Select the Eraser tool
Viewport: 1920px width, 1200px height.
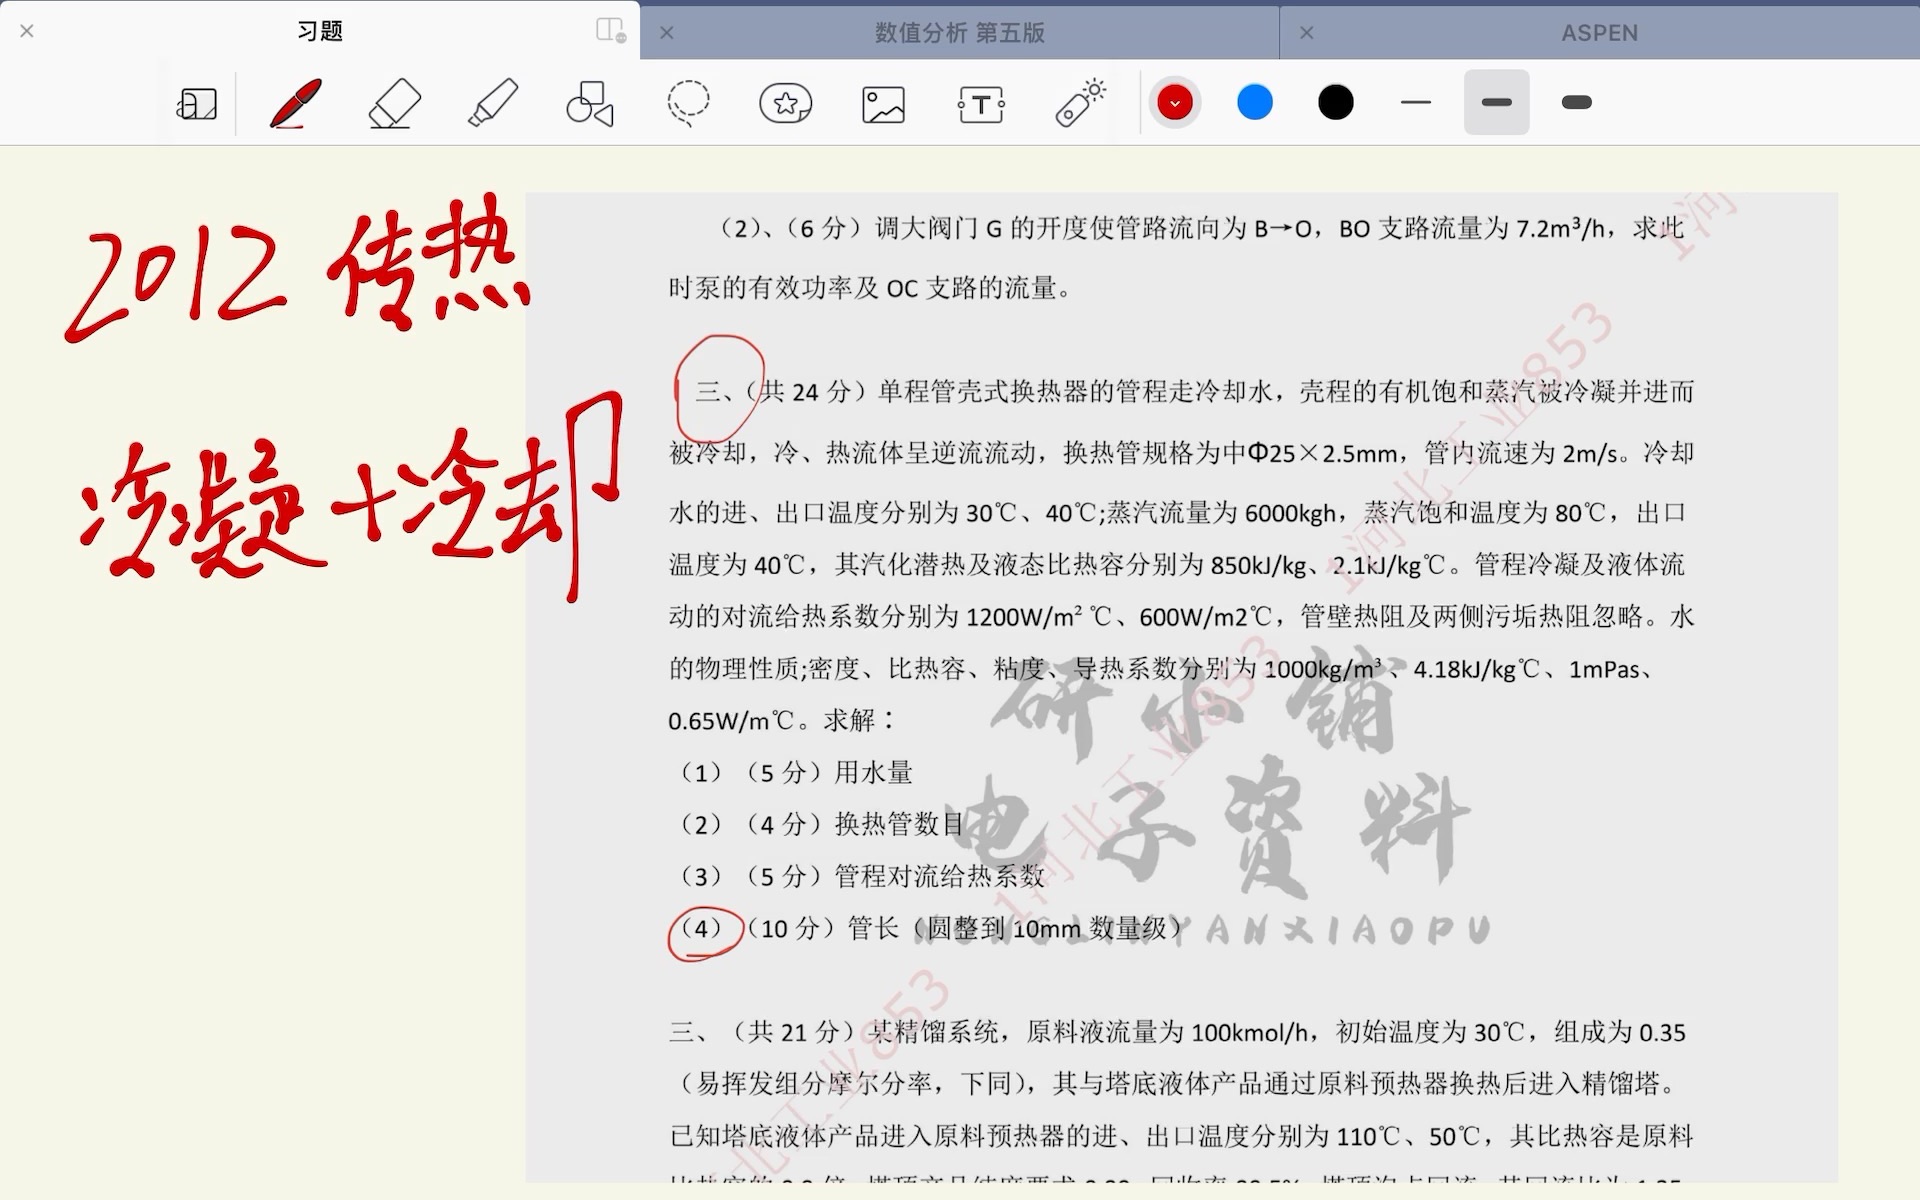(394, 103)
